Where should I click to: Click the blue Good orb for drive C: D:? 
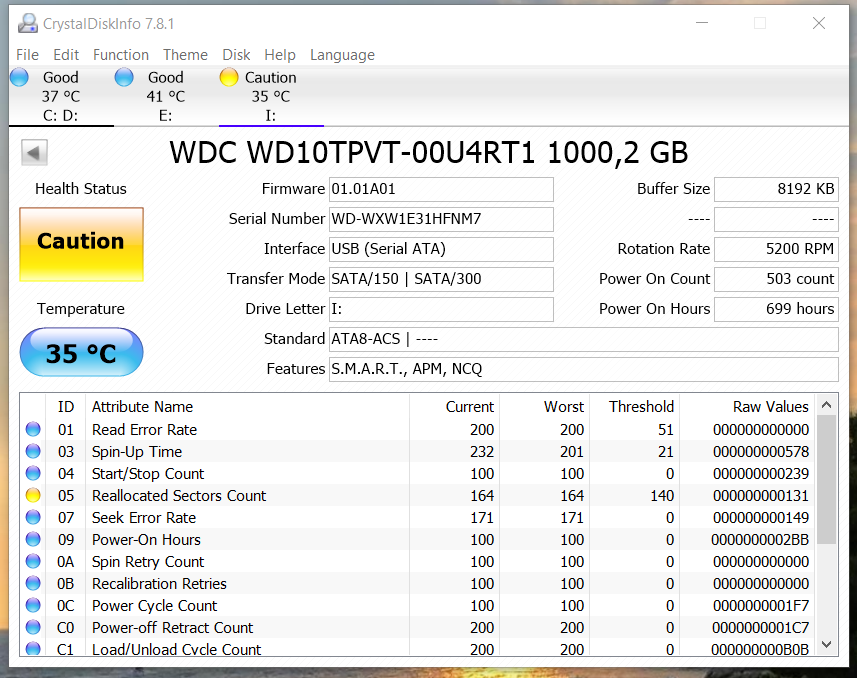[19, 77]
